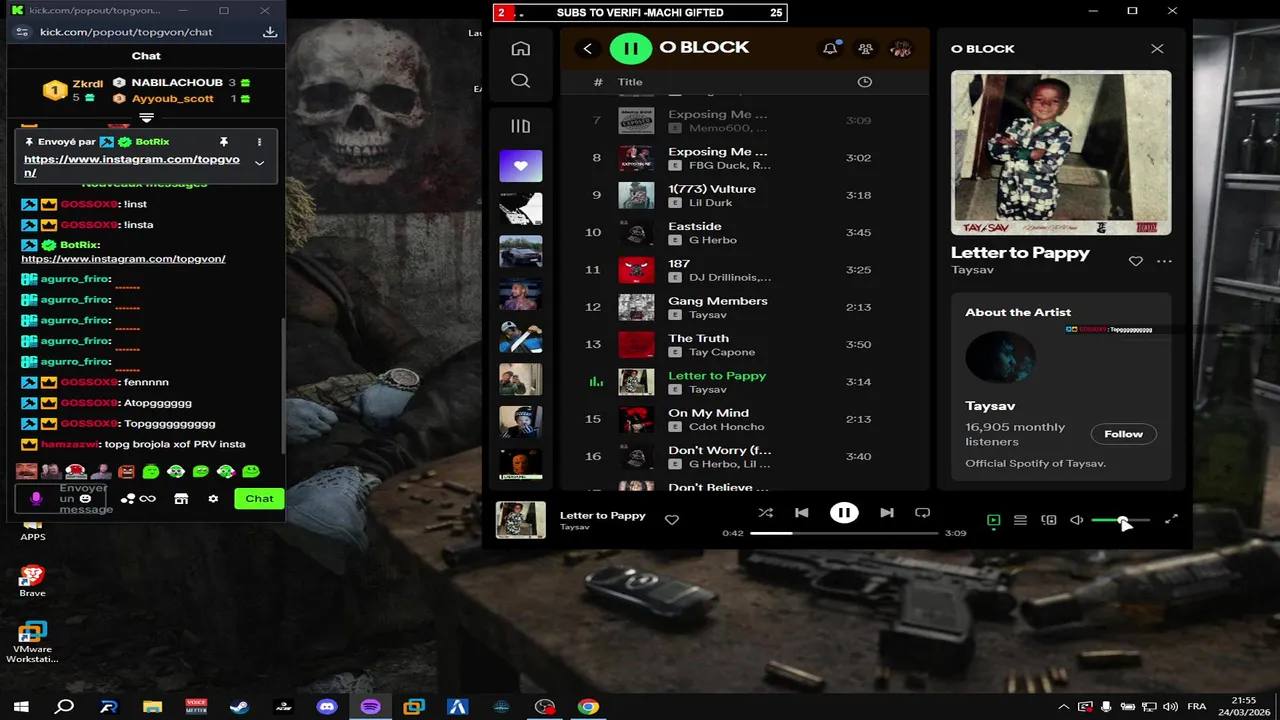Mute Spotify volume speaker icon
Viewport: 1280px width, 720px height.
coord(1076,520)
